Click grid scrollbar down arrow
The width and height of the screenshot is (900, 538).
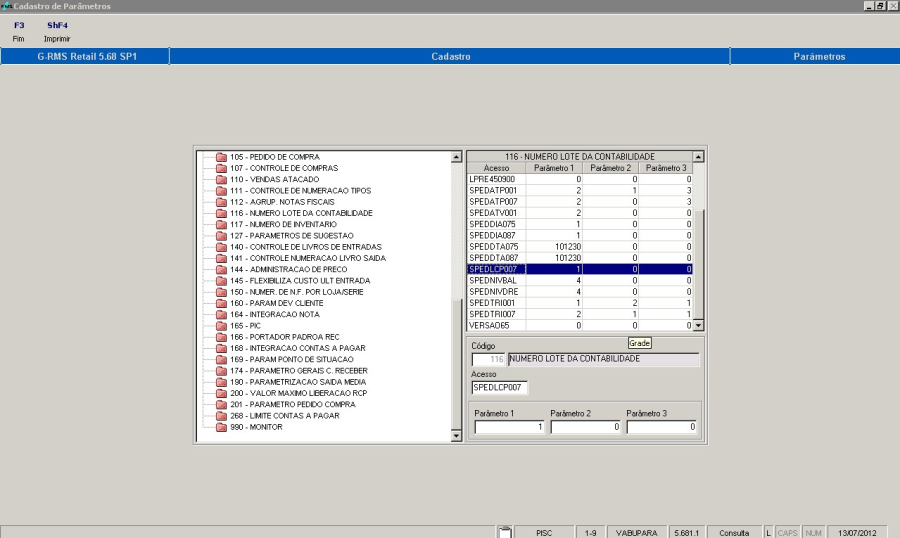(x=699, y=326)
